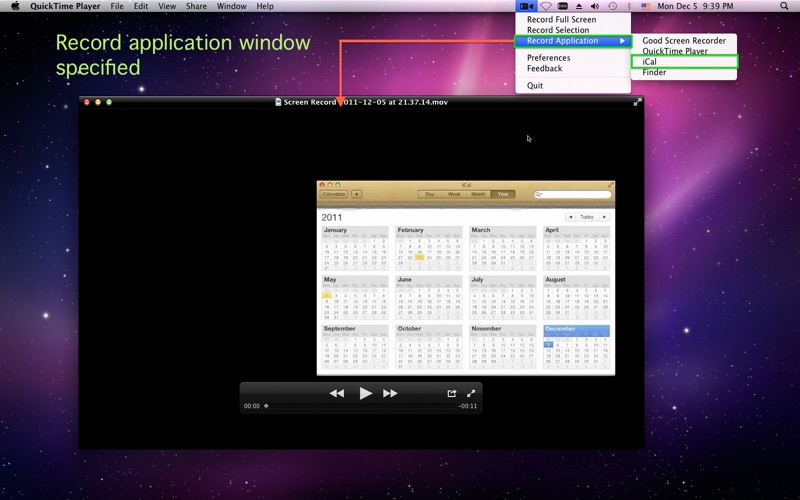Click the December month in year view
Screen dimensions: 800x500
[577, 347]
